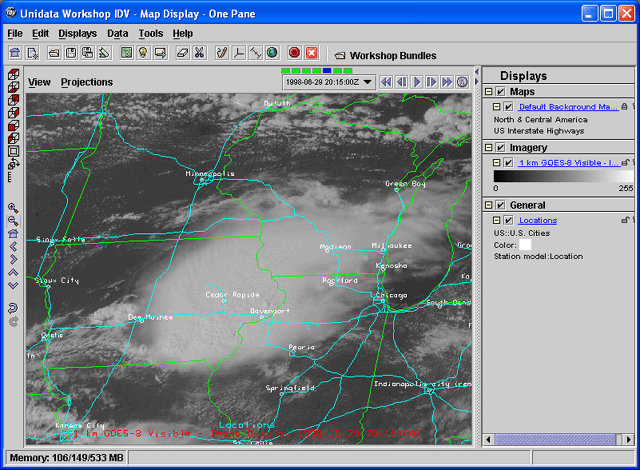Open the Displays menu

click(77, 33)
